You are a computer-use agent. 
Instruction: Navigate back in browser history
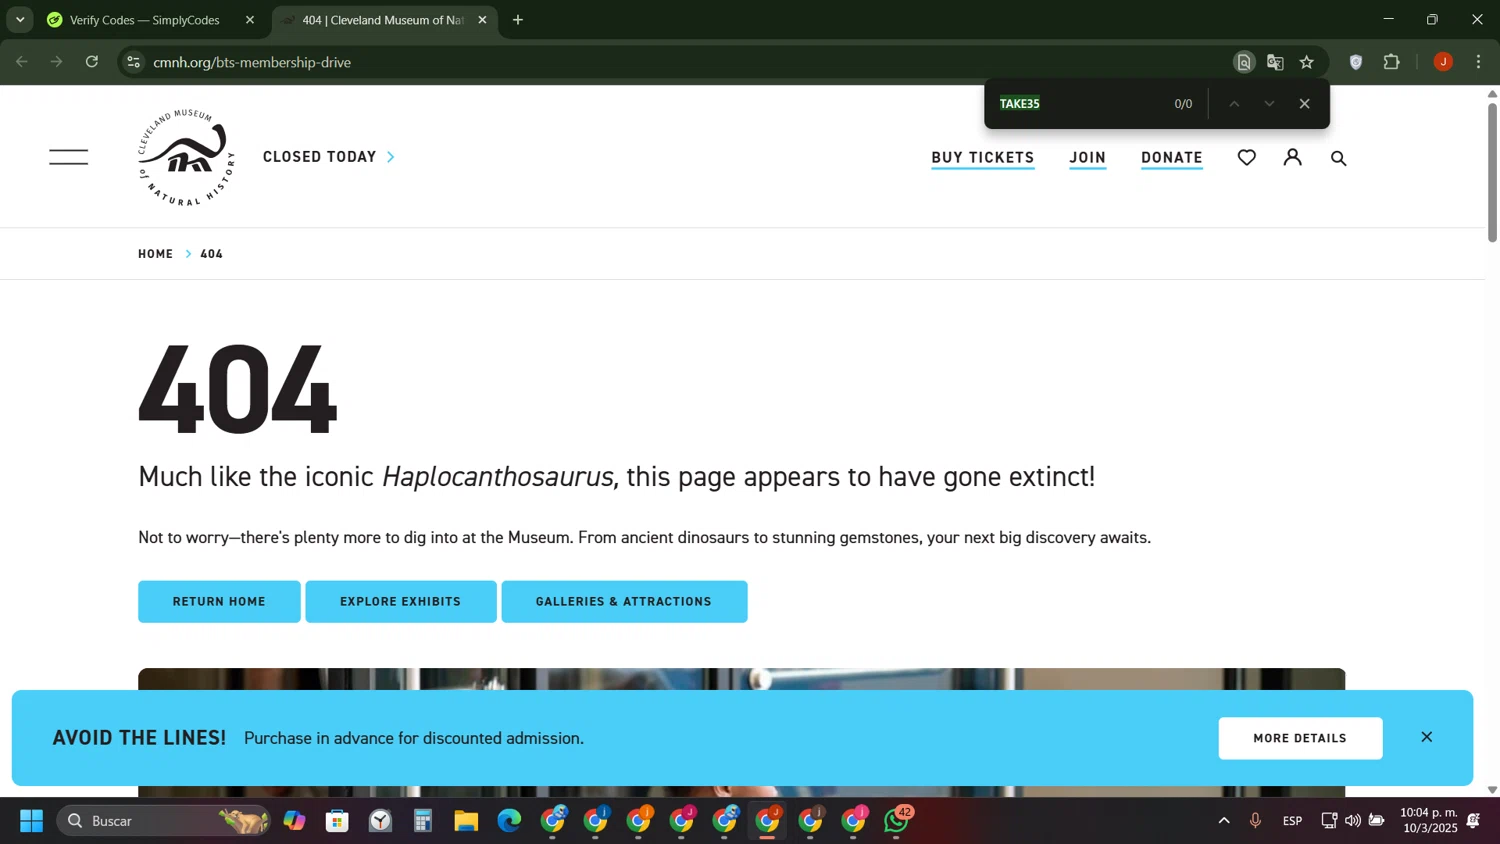coord(22,62)
